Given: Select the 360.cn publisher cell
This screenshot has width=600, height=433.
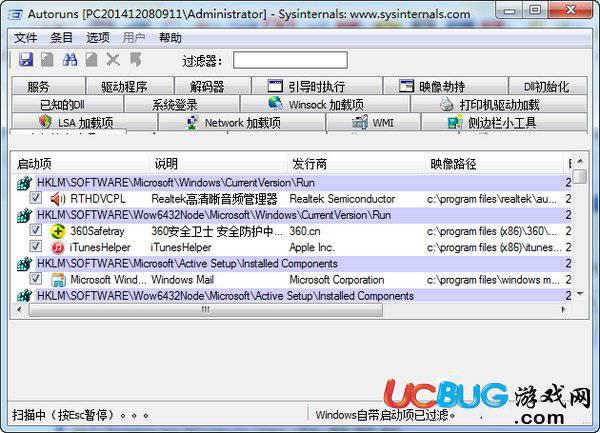Looking at the screenshot, I should 305,231.
